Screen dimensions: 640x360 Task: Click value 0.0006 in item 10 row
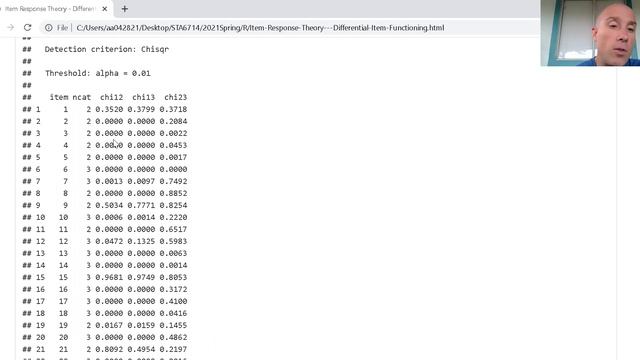point(109,217)
